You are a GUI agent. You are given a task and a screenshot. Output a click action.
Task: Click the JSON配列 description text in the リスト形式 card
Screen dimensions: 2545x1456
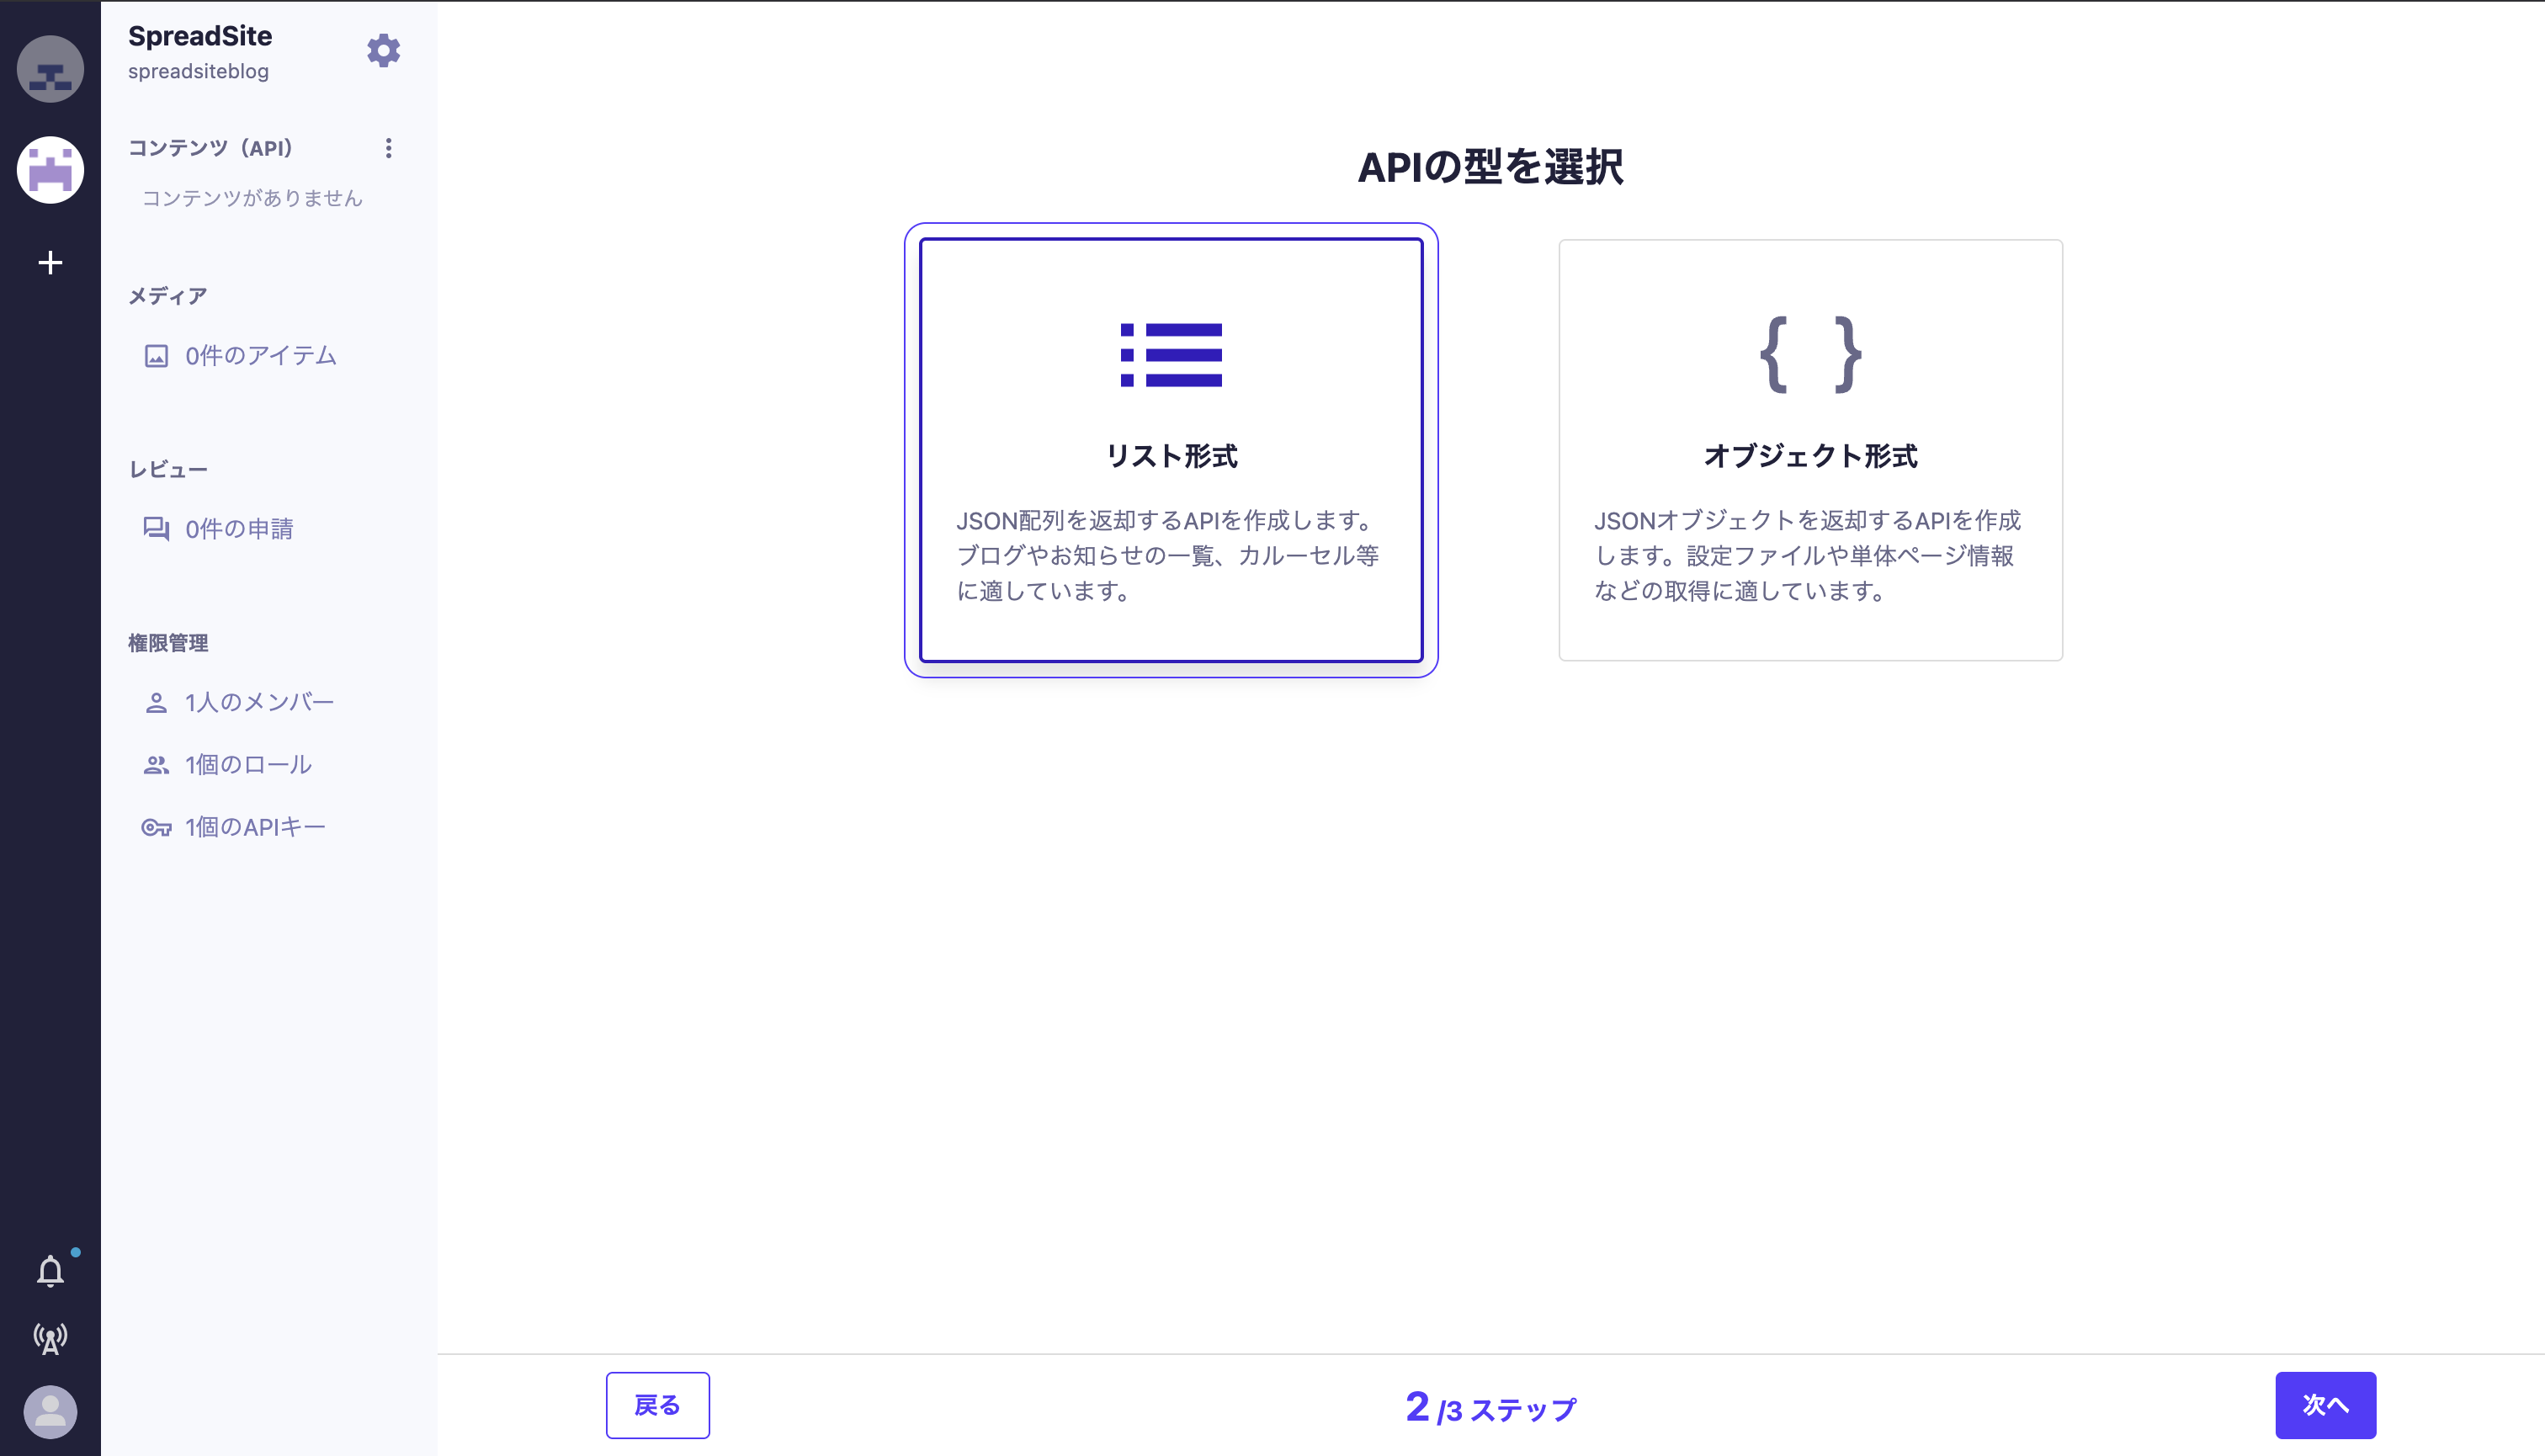tap(1169, 556)
